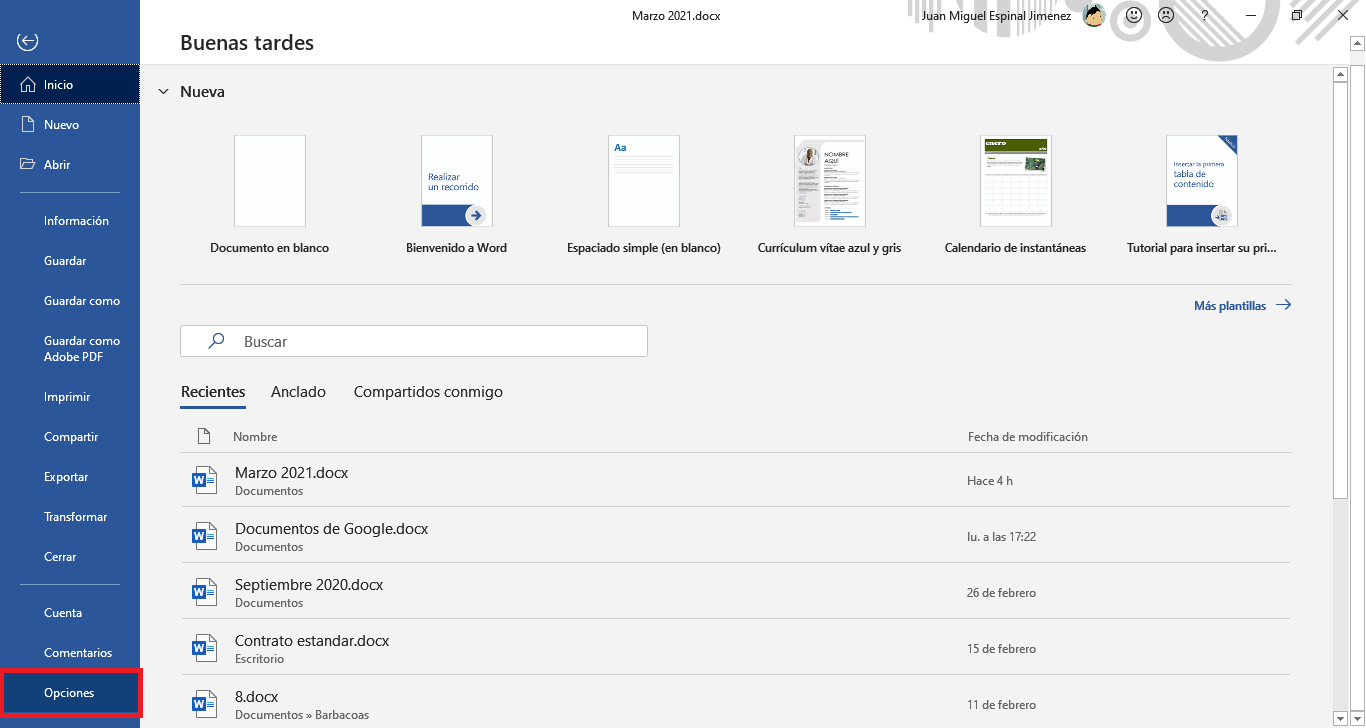
Task: Collapse the Nueva section chevron
Action: (164, 91)
